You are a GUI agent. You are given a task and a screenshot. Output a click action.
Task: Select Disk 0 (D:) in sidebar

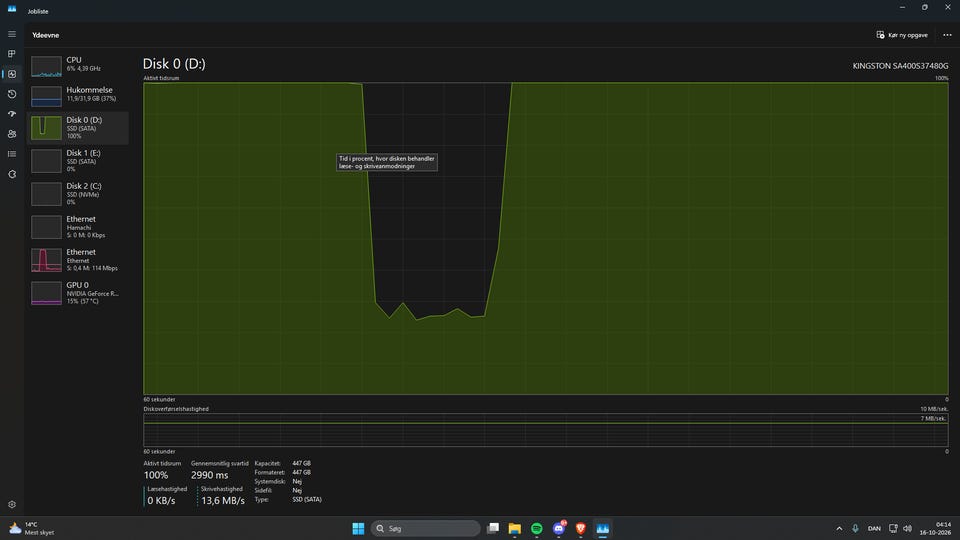pyautogui.click(x=78, y=127)
